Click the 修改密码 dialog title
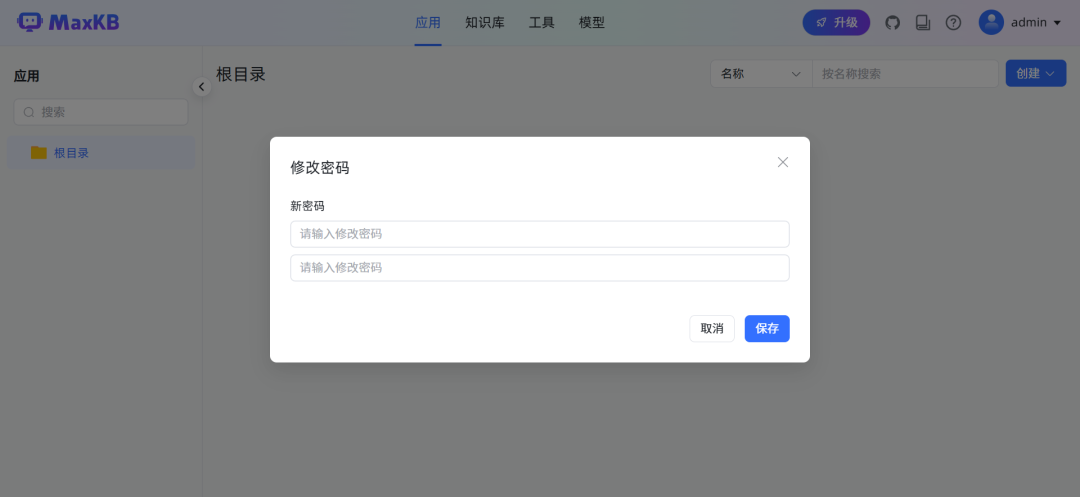 point(320,167)
